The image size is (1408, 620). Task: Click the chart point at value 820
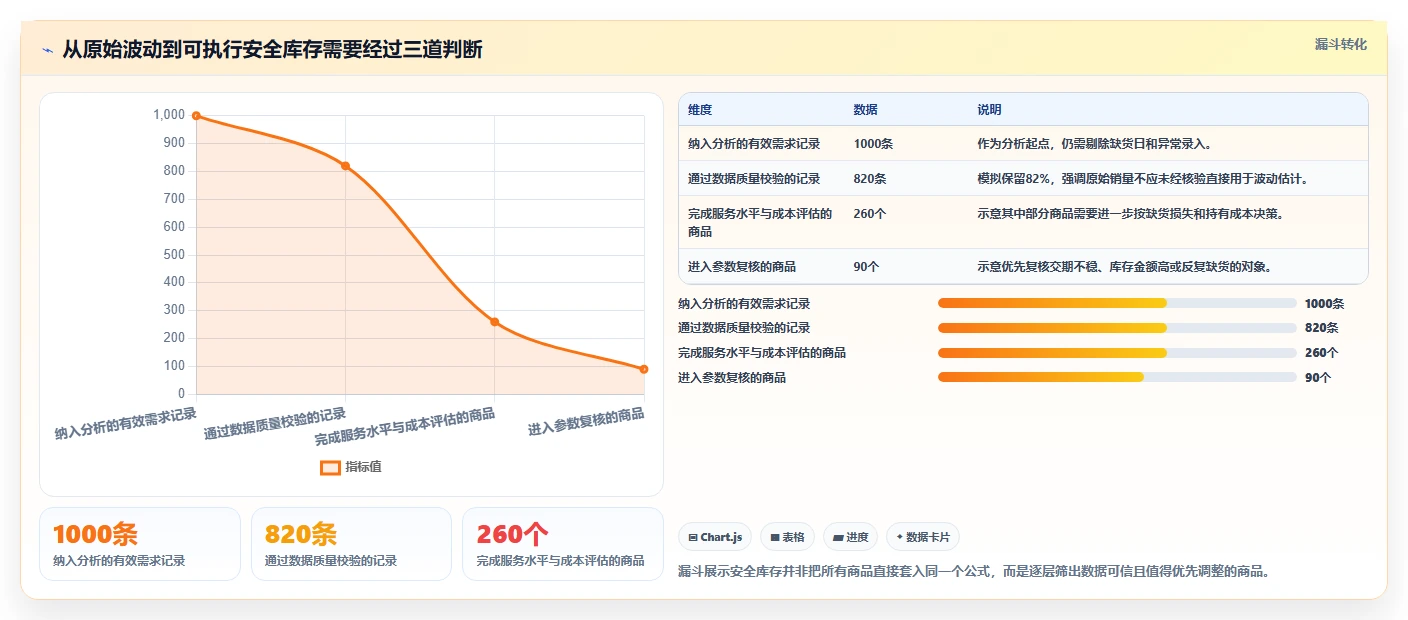pos(345,166)
